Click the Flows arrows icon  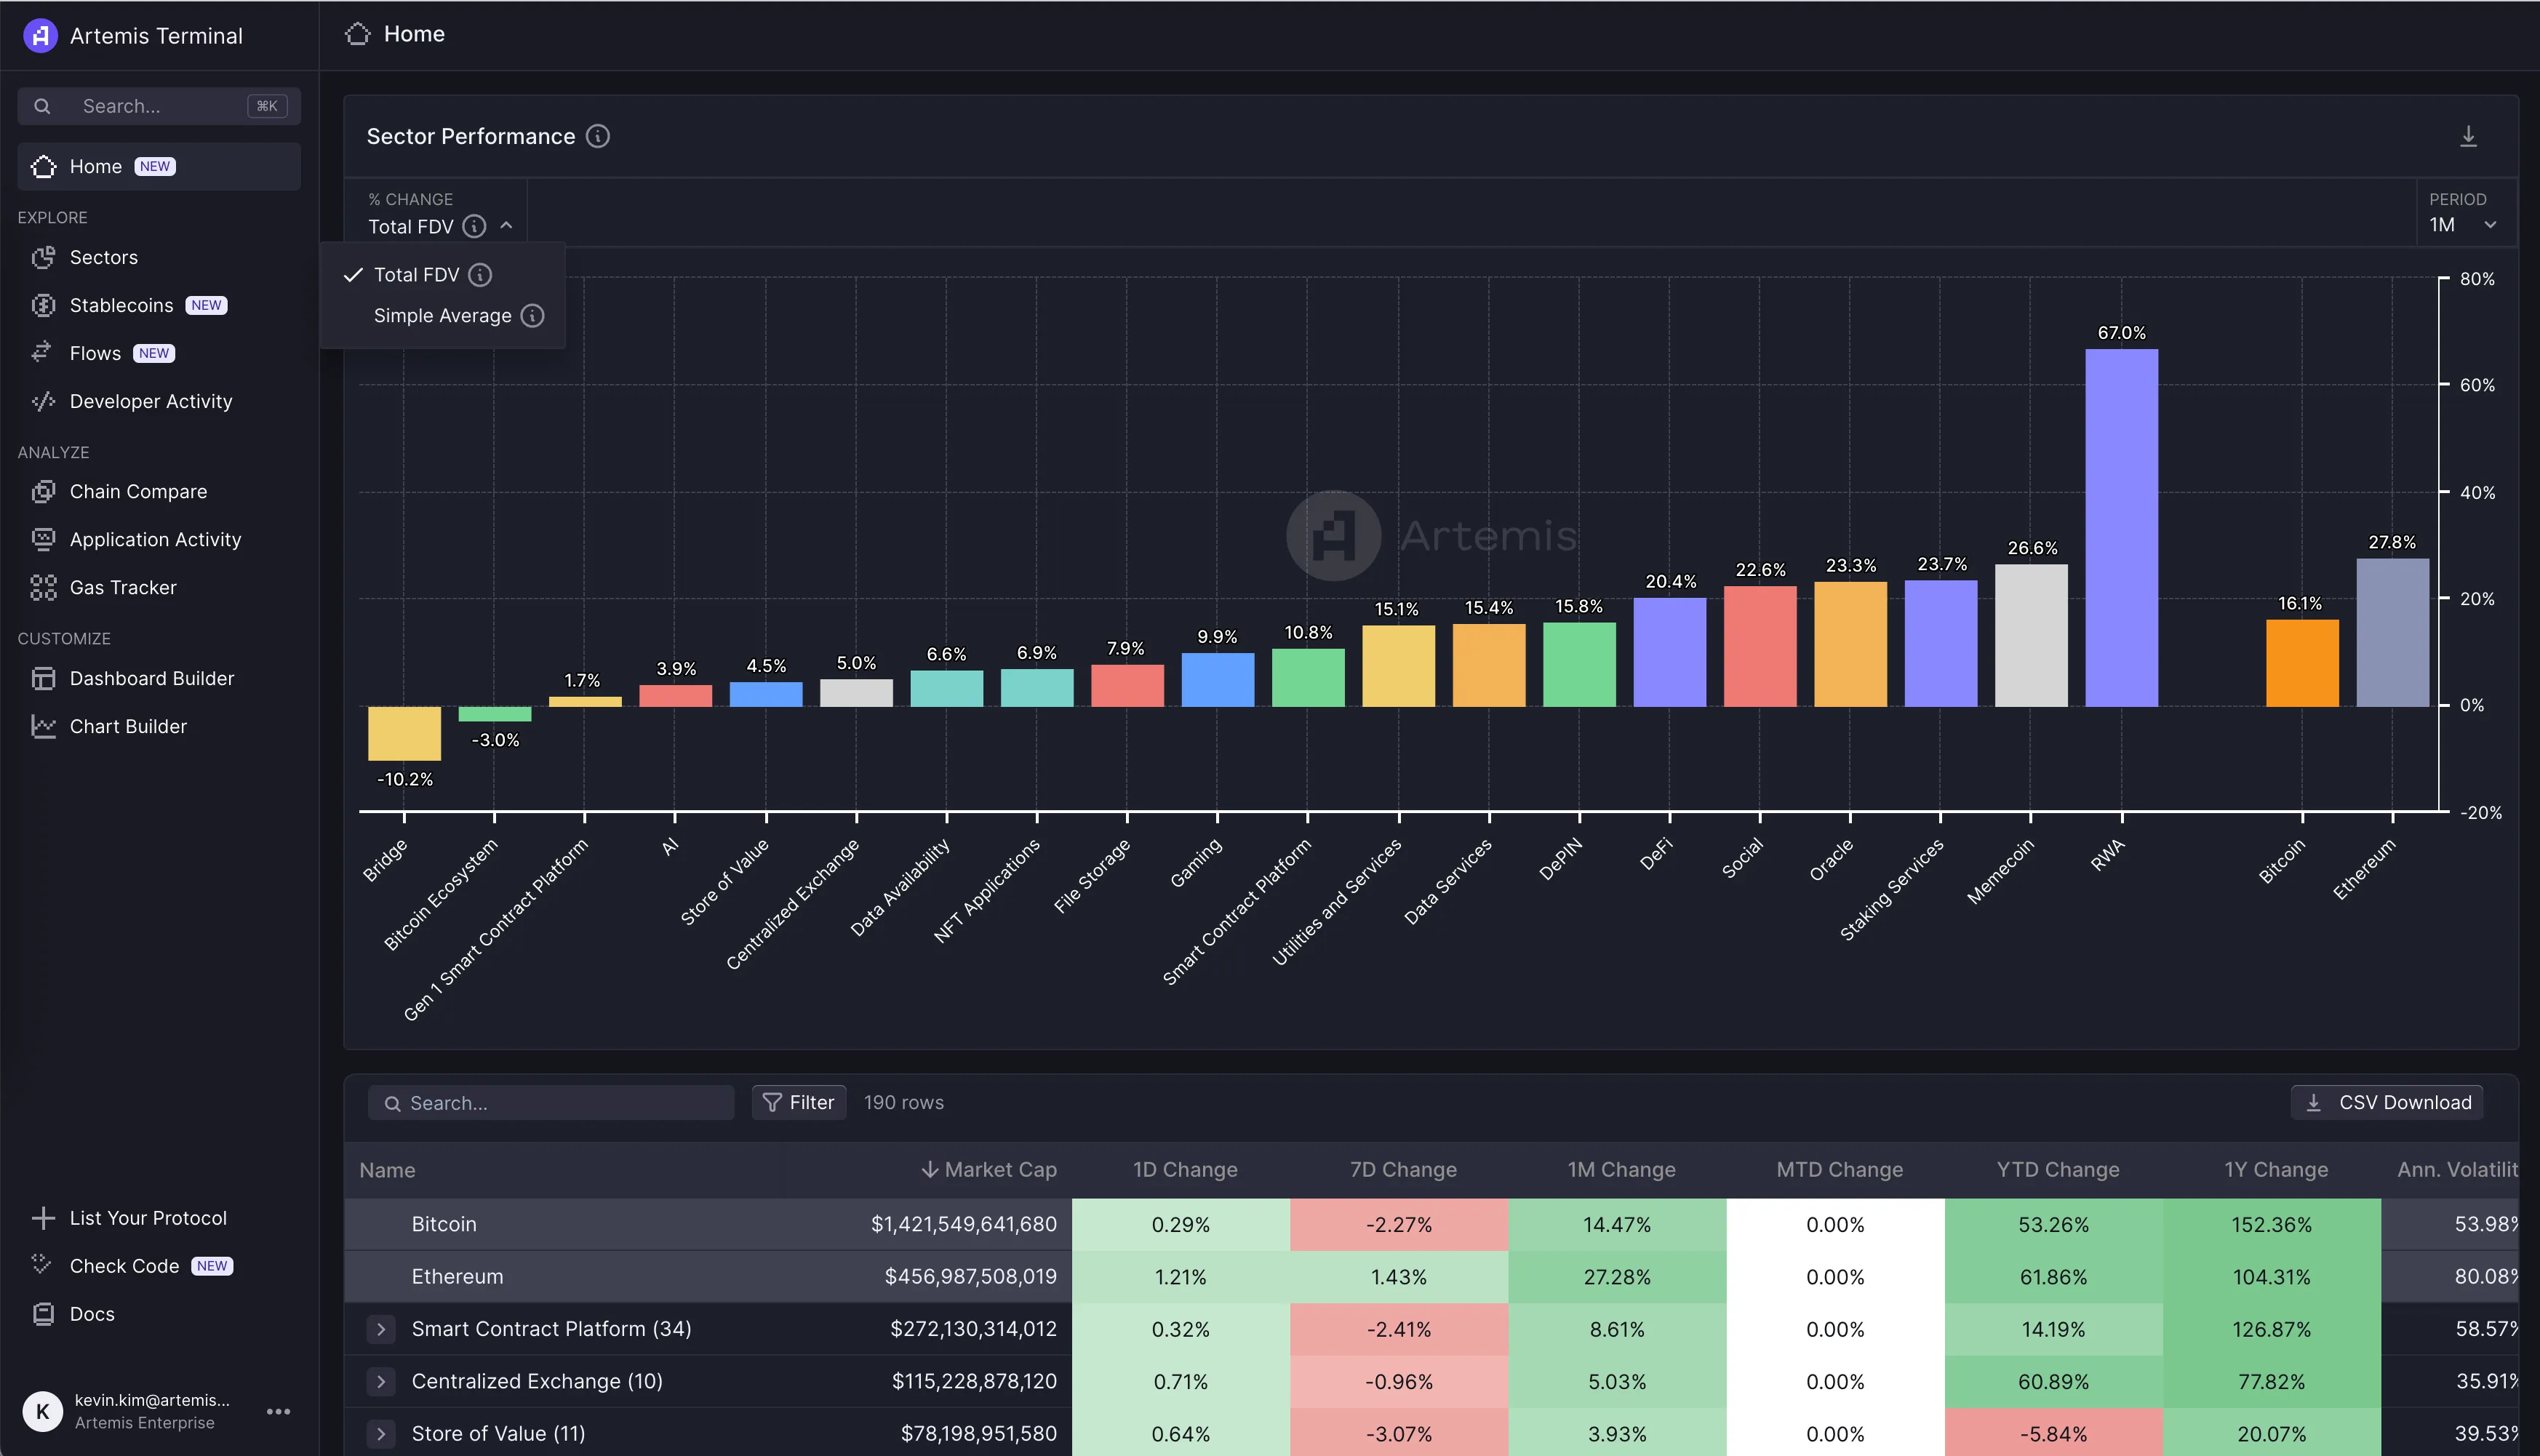pyautogui.click(x=42, y=352)
